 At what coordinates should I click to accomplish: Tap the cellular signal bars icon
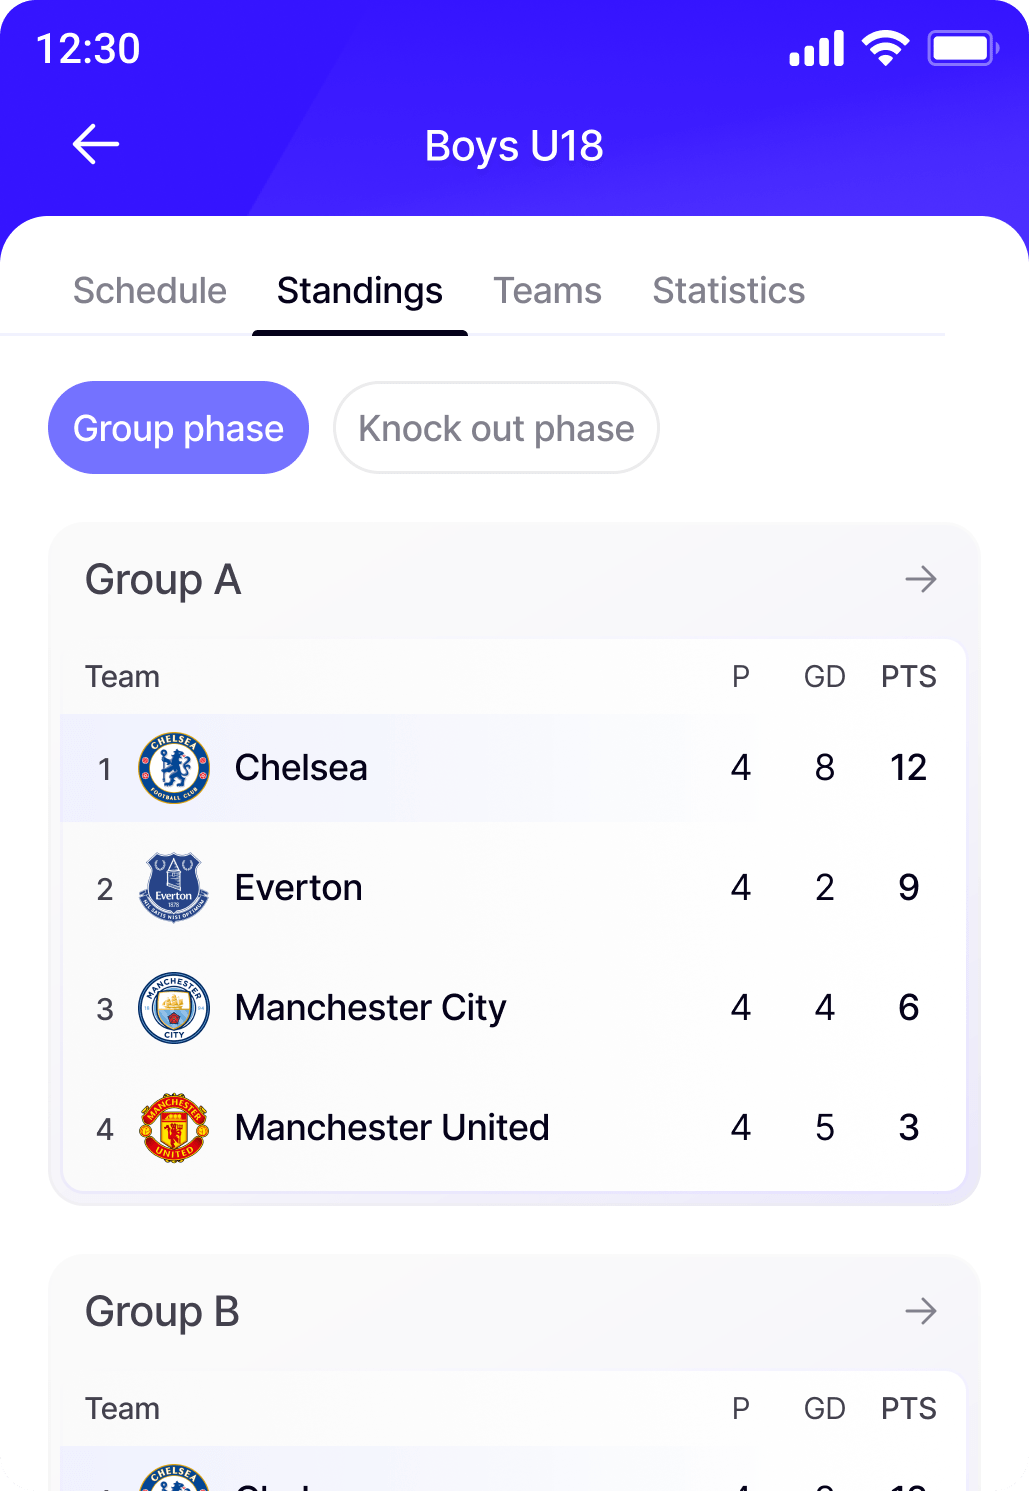coord(816,48)
